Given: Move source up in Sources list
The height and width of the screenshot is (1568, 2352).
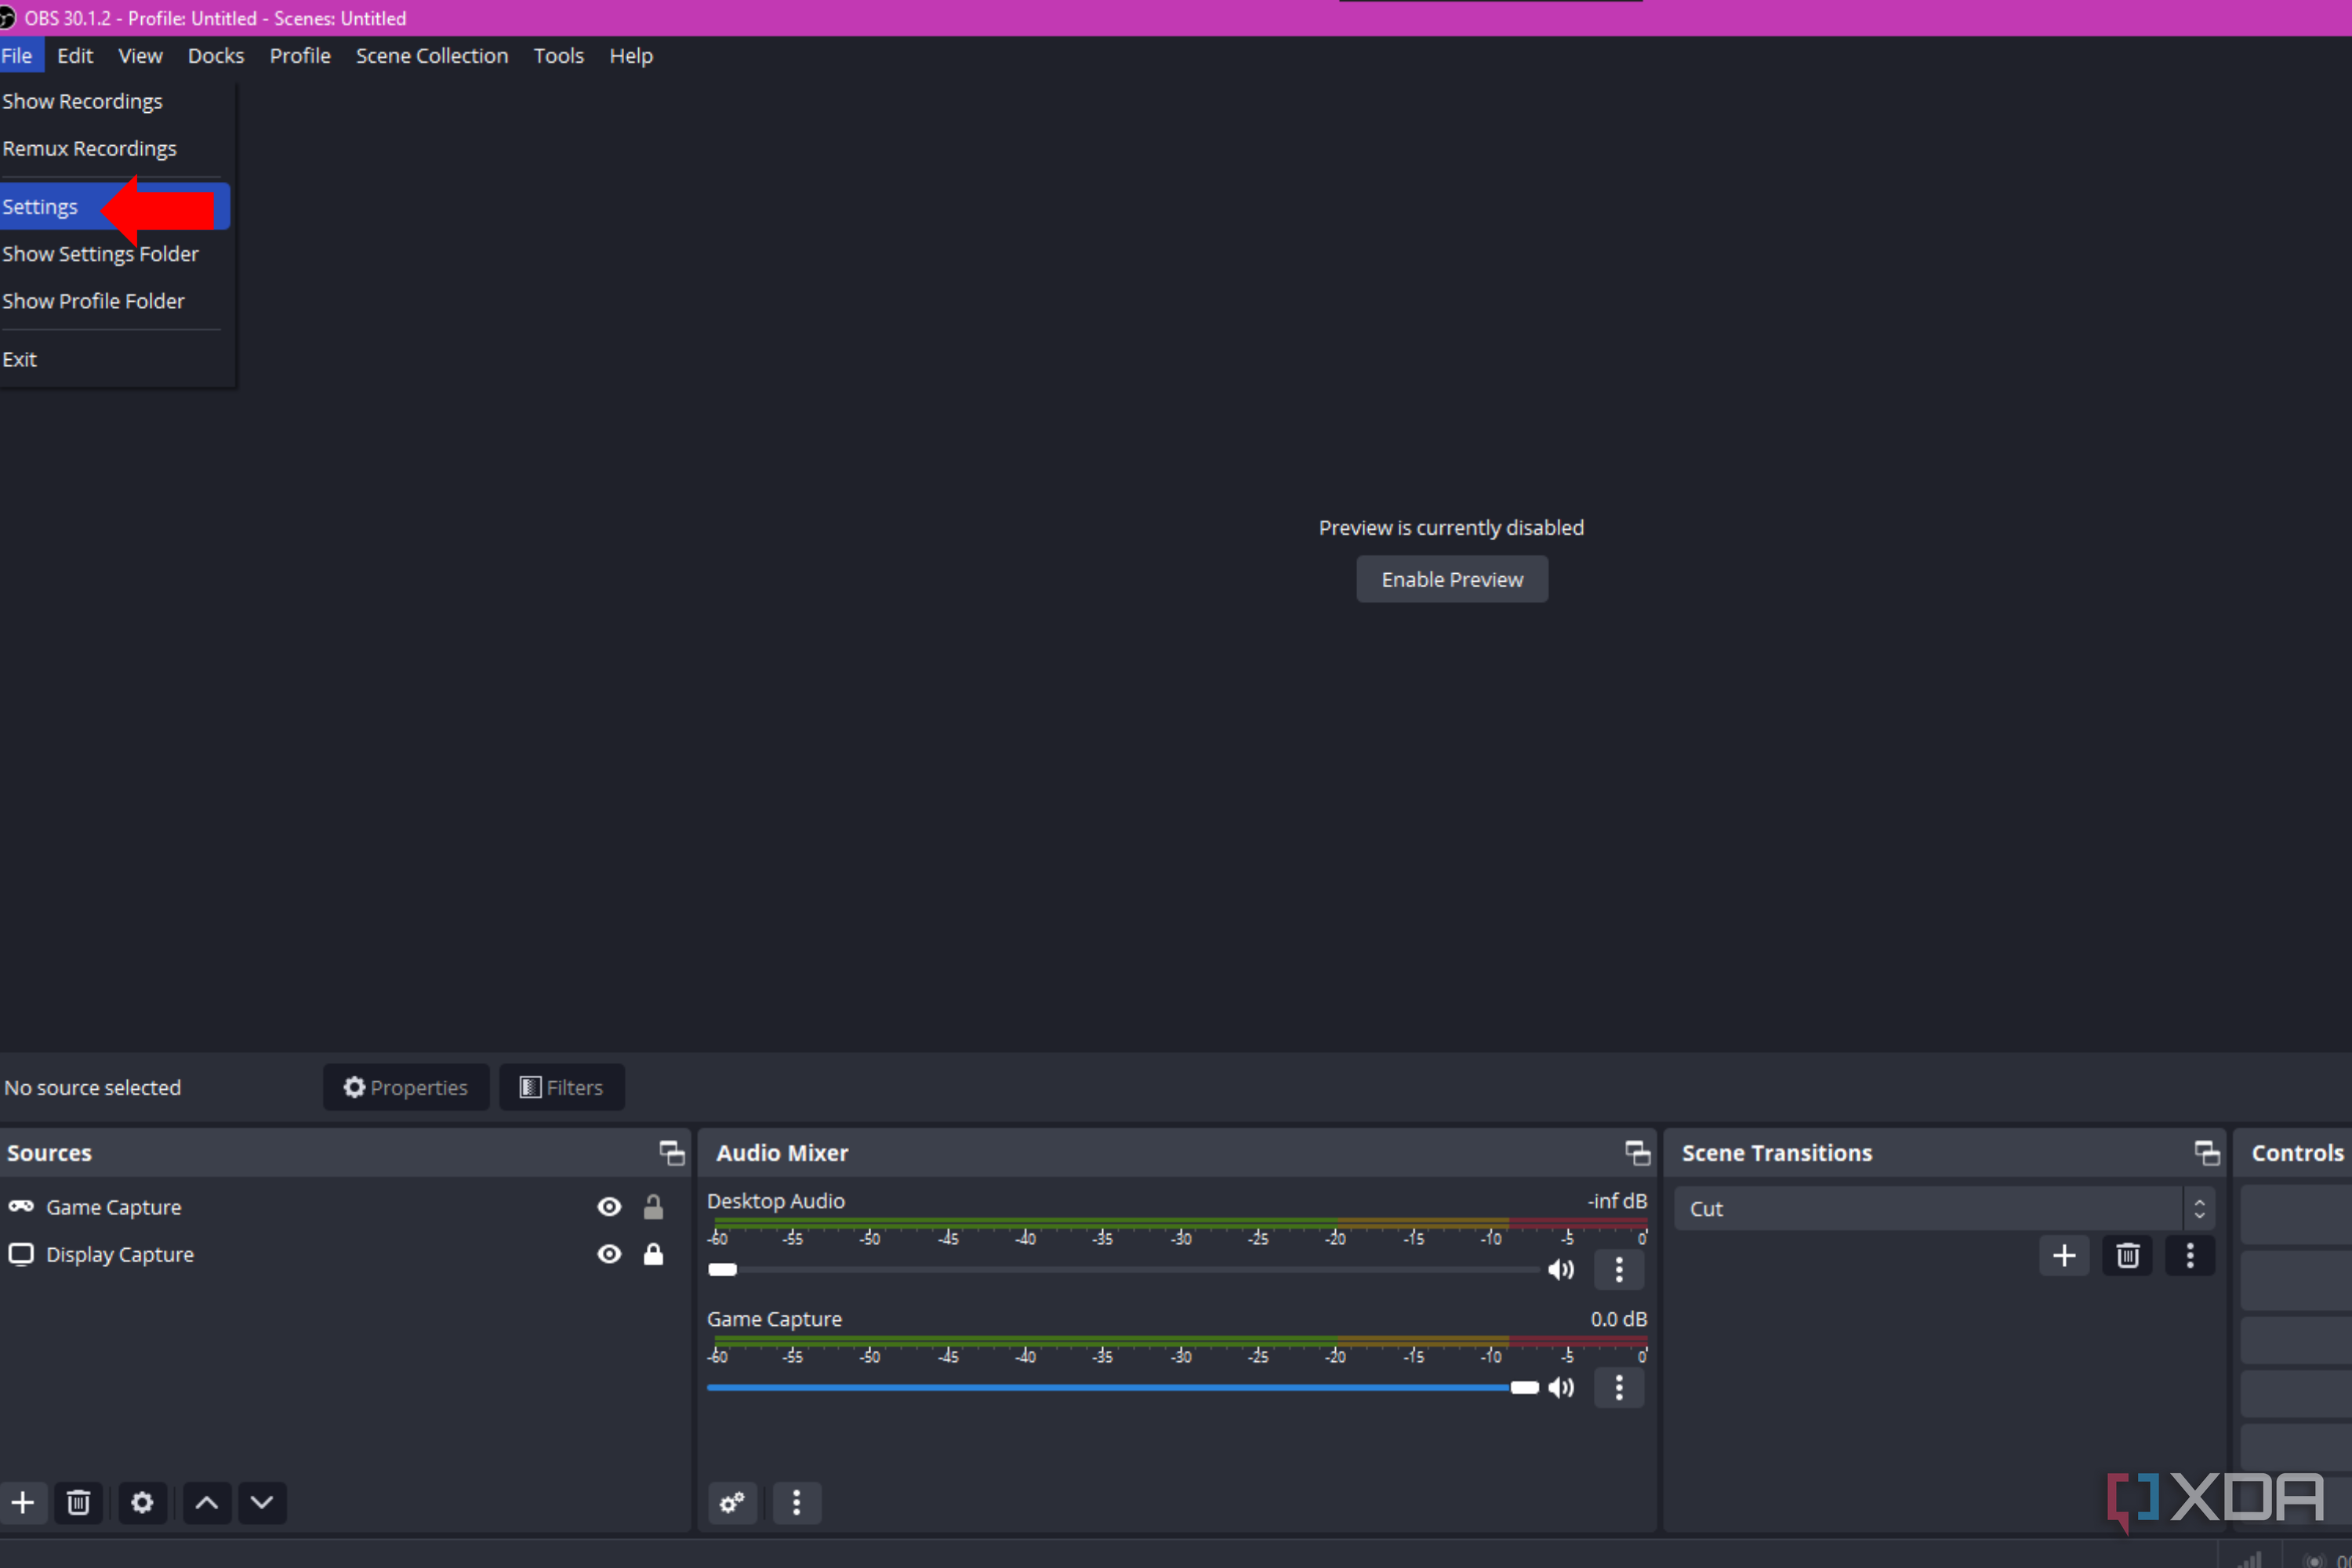Looking at the screenshot, I should point(206,1503).
